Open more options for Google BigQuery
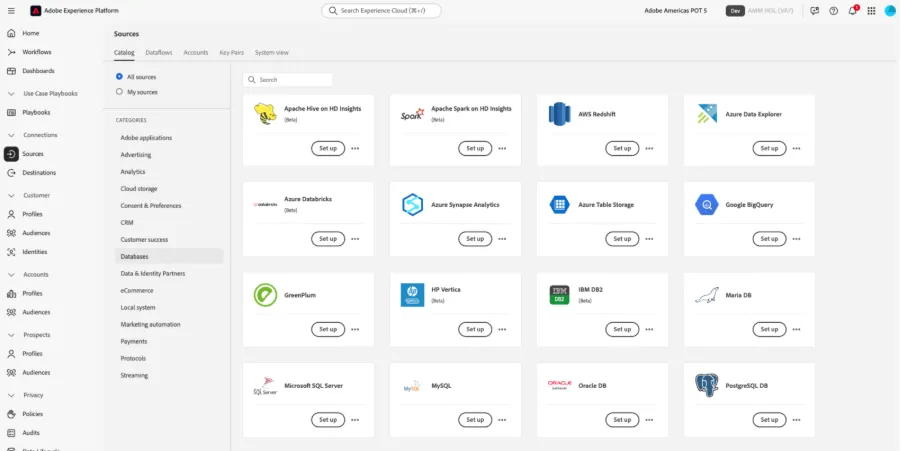The width and height of the screenshot is (901, 451). (796, 239)
